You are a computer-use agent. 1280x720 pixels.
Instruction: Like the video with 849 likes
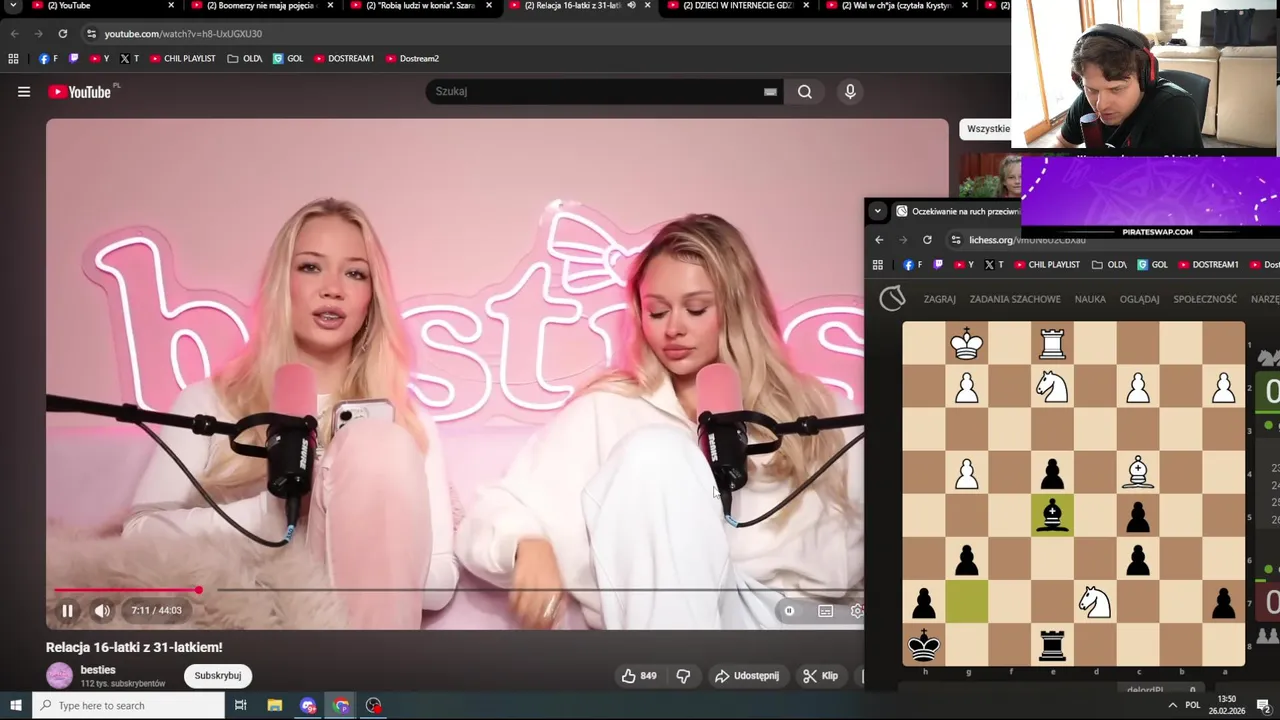(x=638, y=676)
